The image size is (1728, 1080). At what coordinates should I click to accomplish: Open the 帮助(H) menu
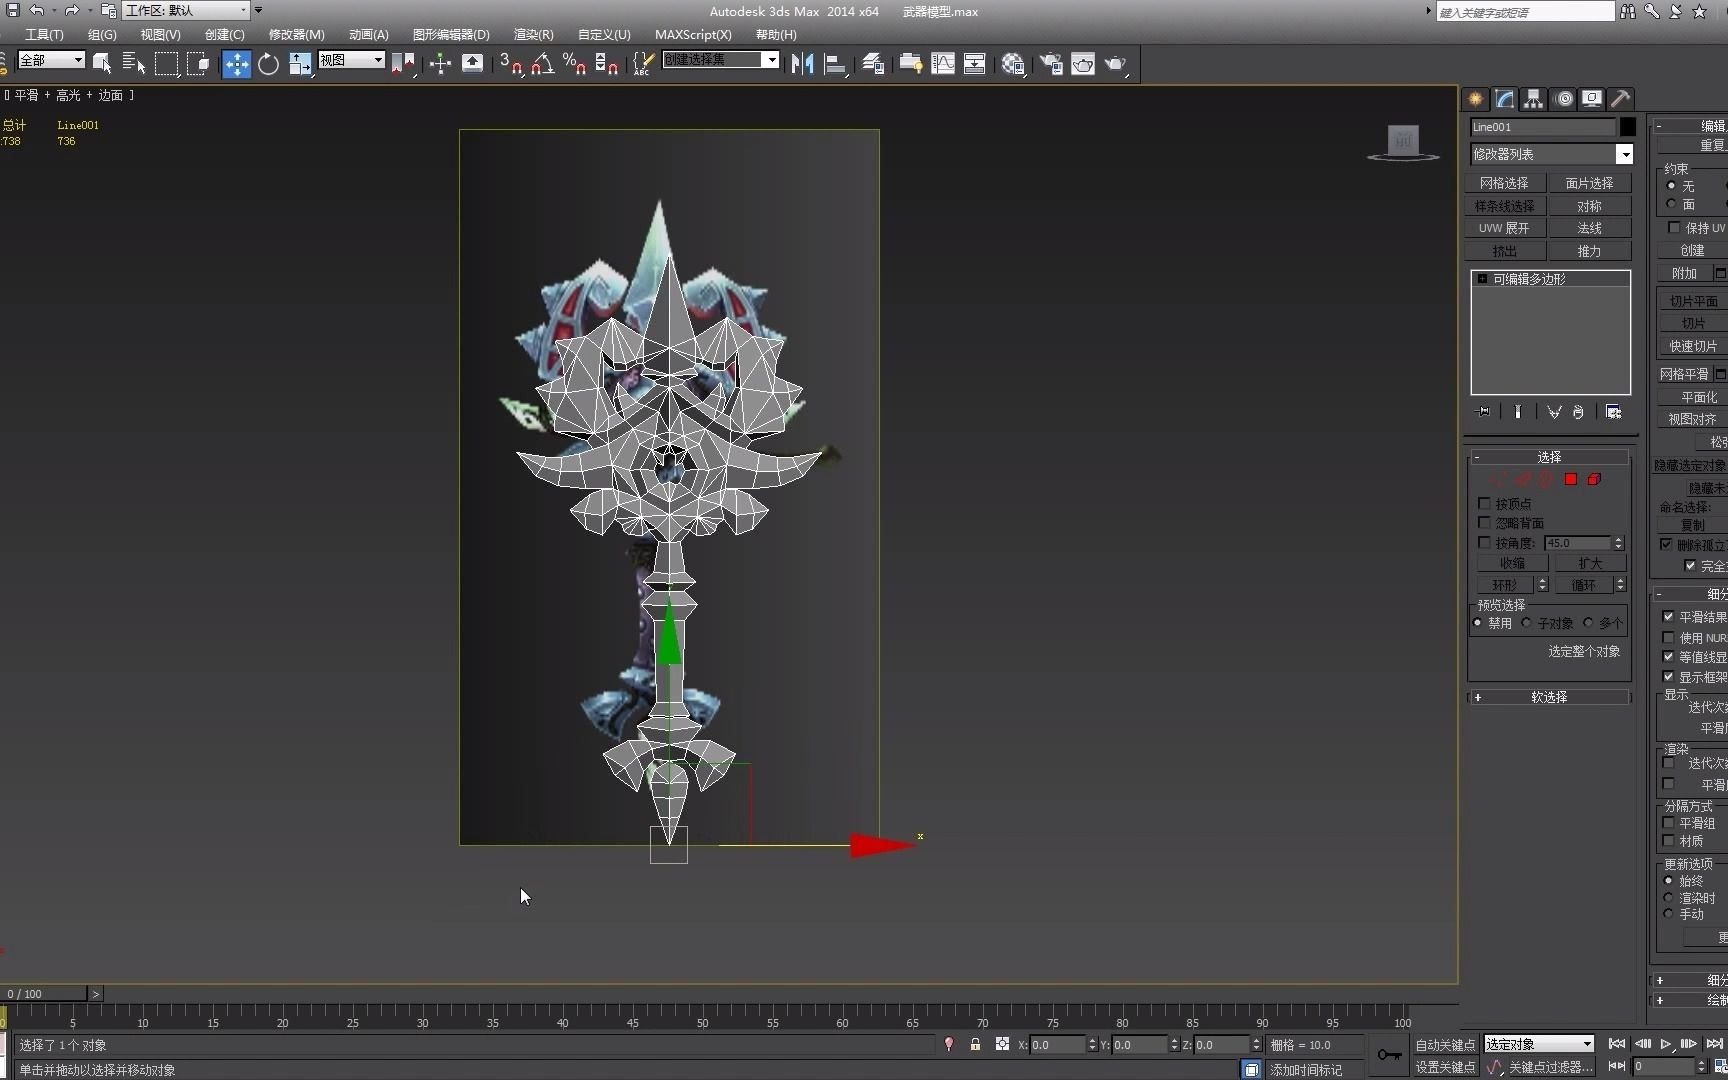coord(776,34)
